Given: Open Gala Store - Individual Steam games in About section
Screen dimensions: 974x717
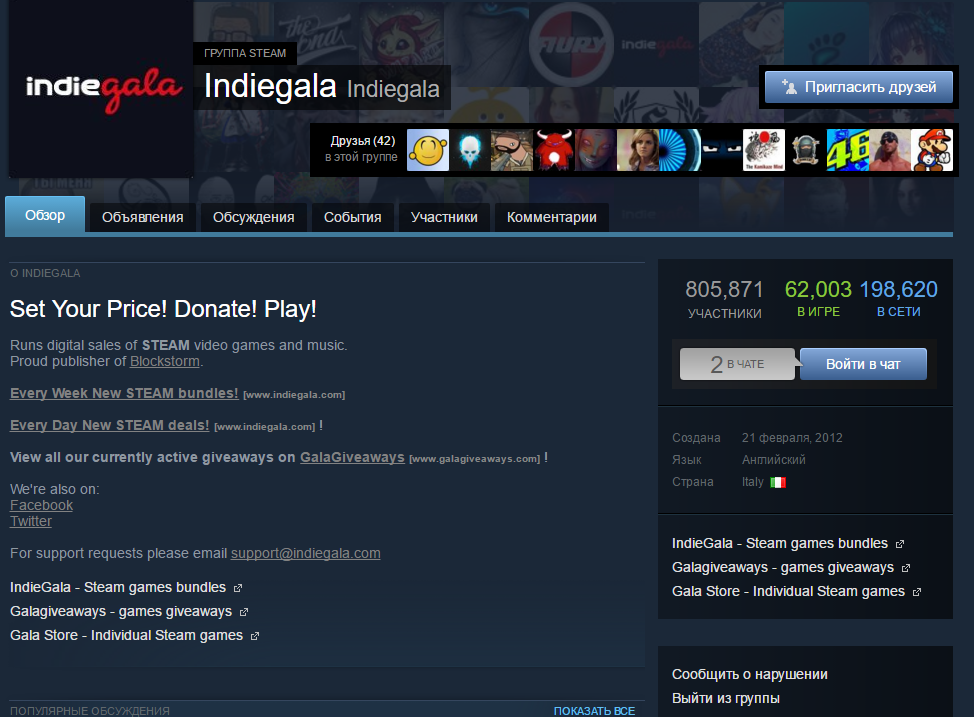Looking at the screenshot, I should 127,636.
